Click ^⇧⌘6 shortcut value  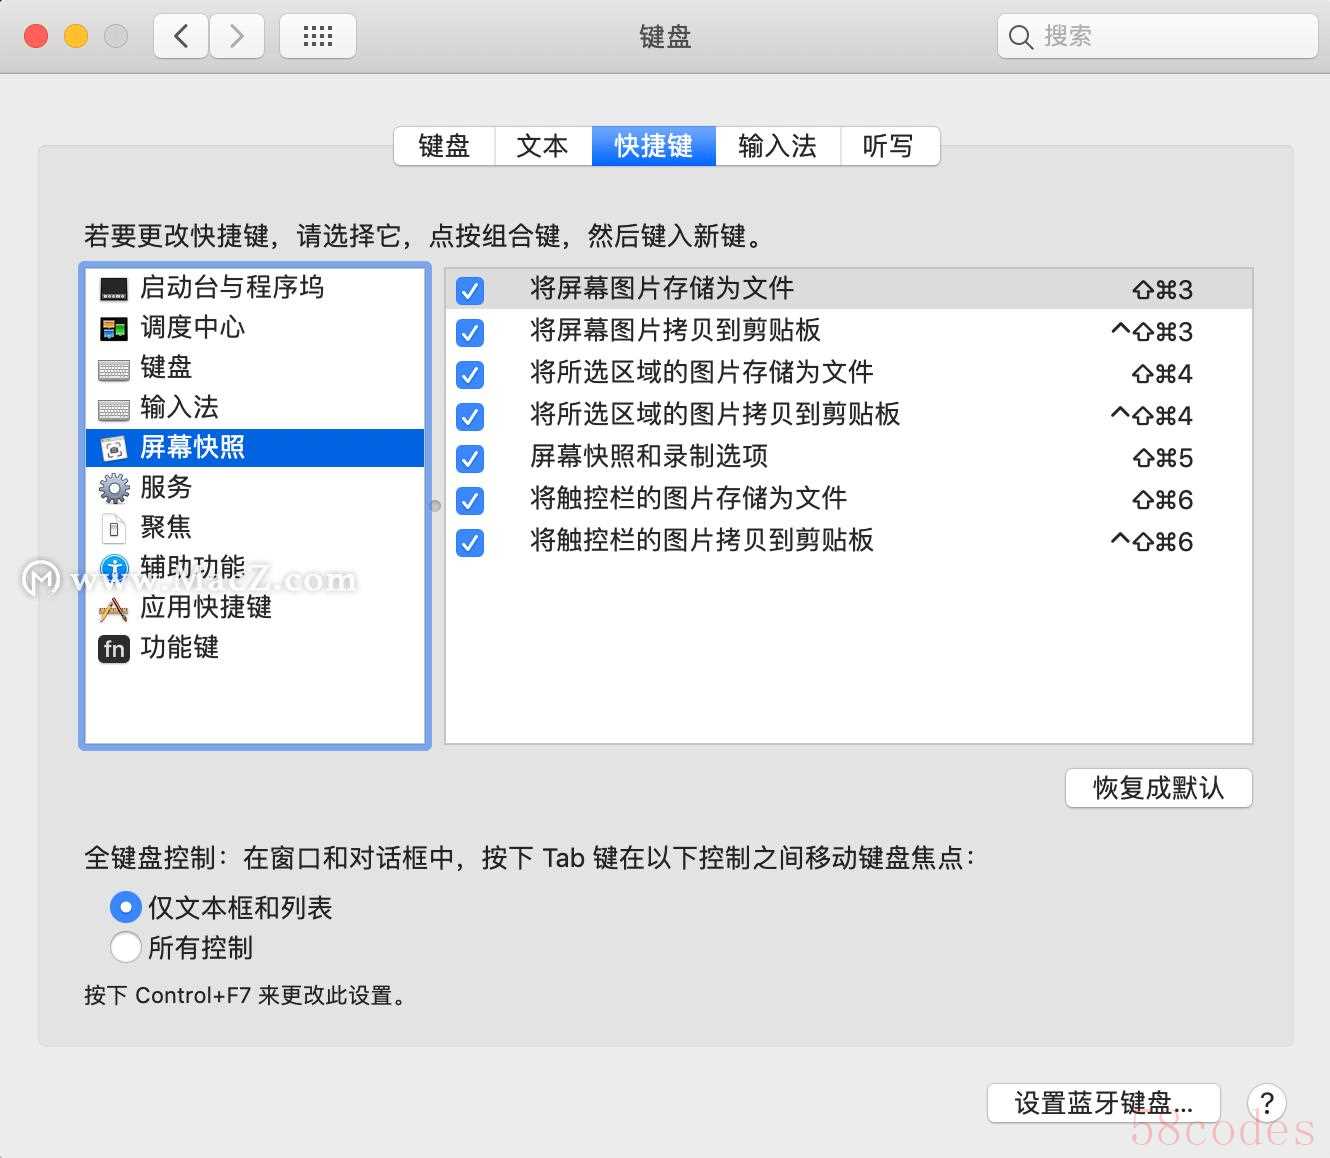[1152, 542]
